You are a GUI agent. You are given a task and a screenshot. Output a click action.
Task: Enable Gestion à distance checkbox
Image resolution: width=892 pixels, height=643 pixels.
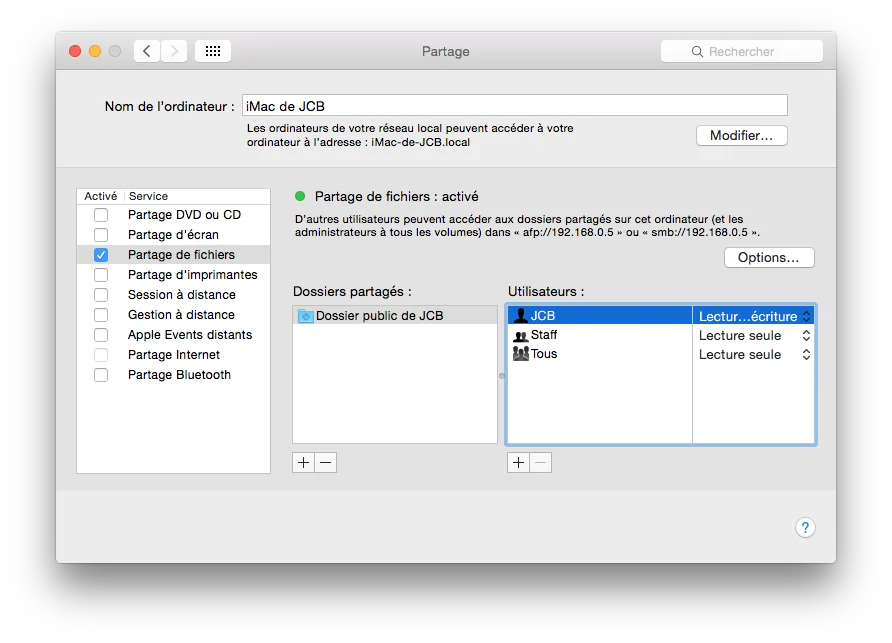pyautogui.click(x=101, y=315)
